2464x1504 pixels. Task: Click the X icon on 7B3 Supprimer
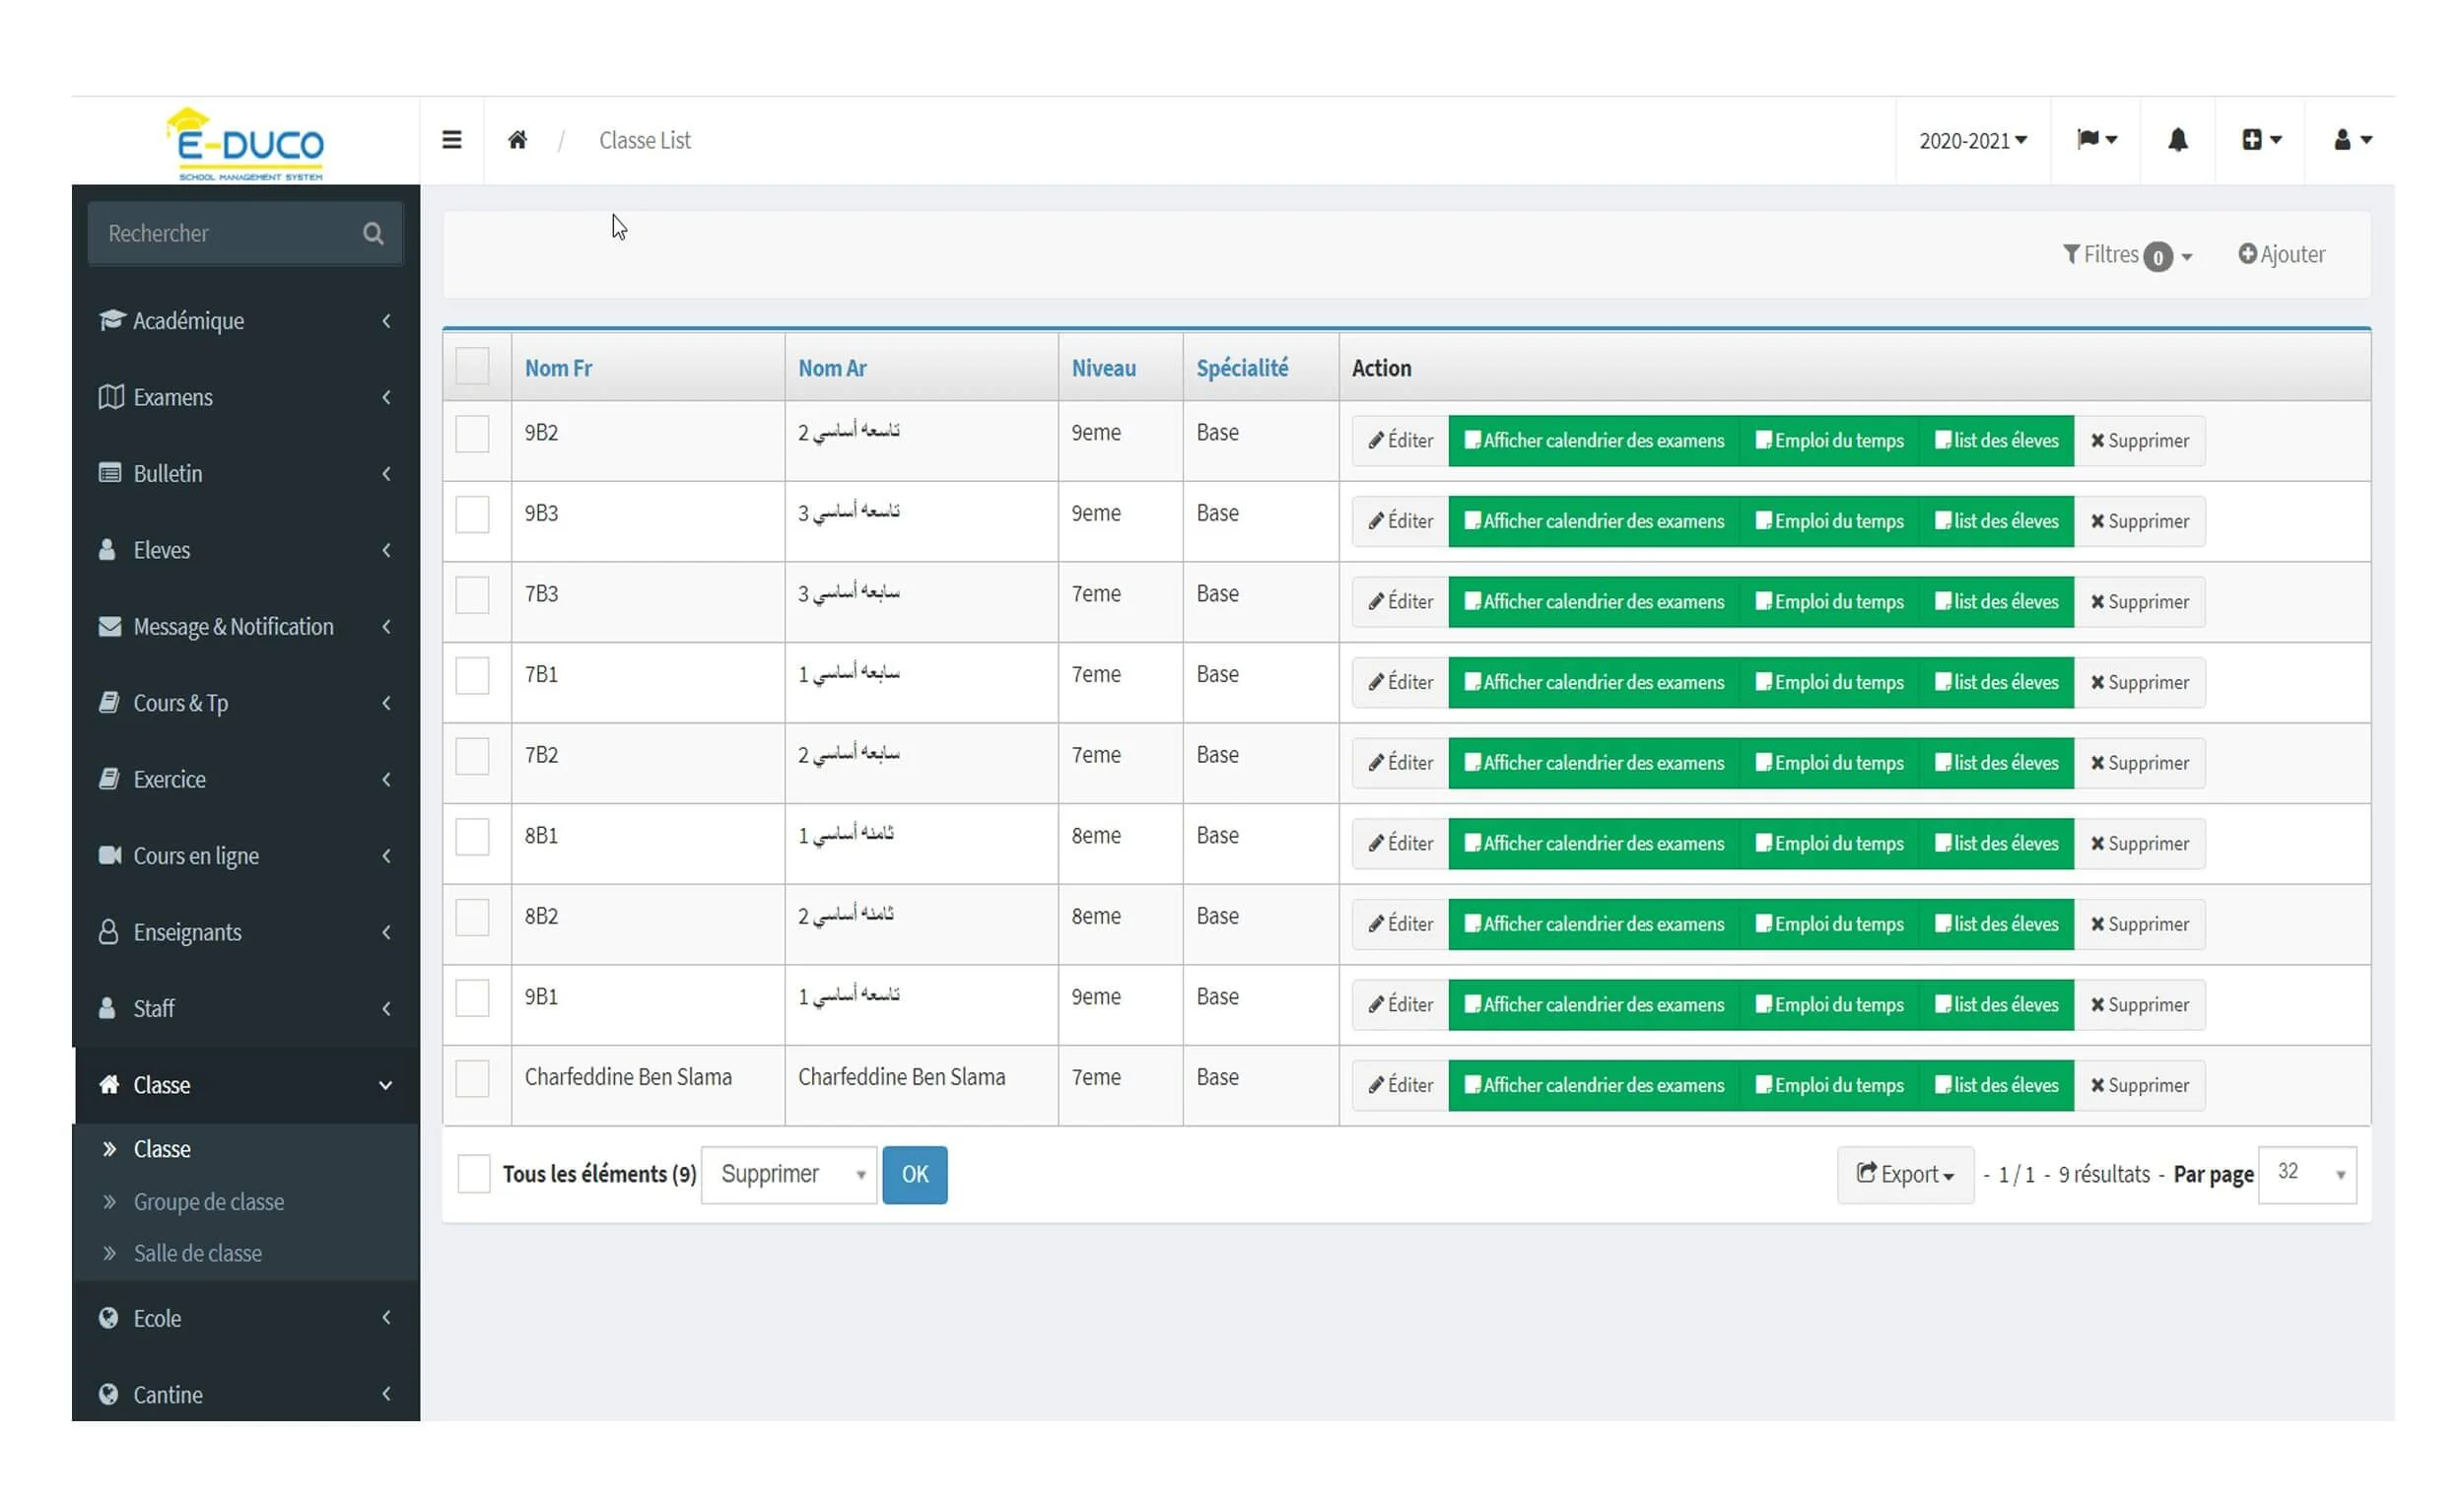pyautogui.click(x=2097, y=602)
